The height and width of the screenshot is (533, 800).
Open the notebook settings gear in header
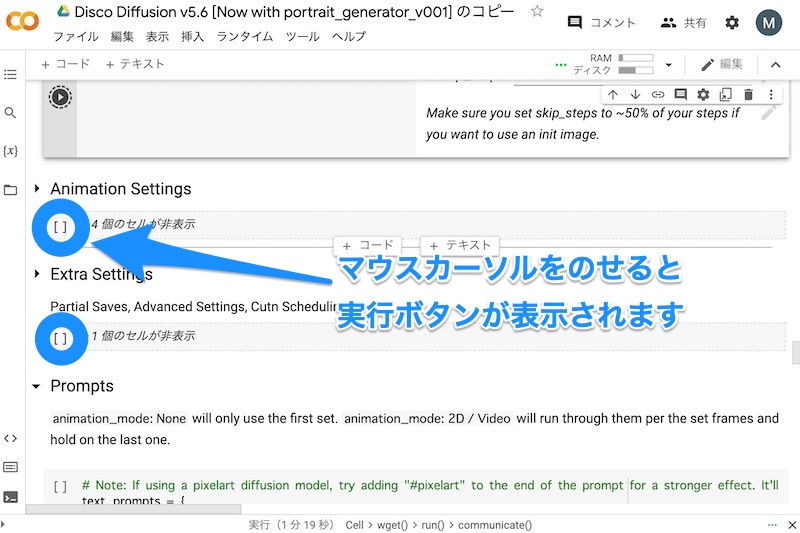point(732,22)
